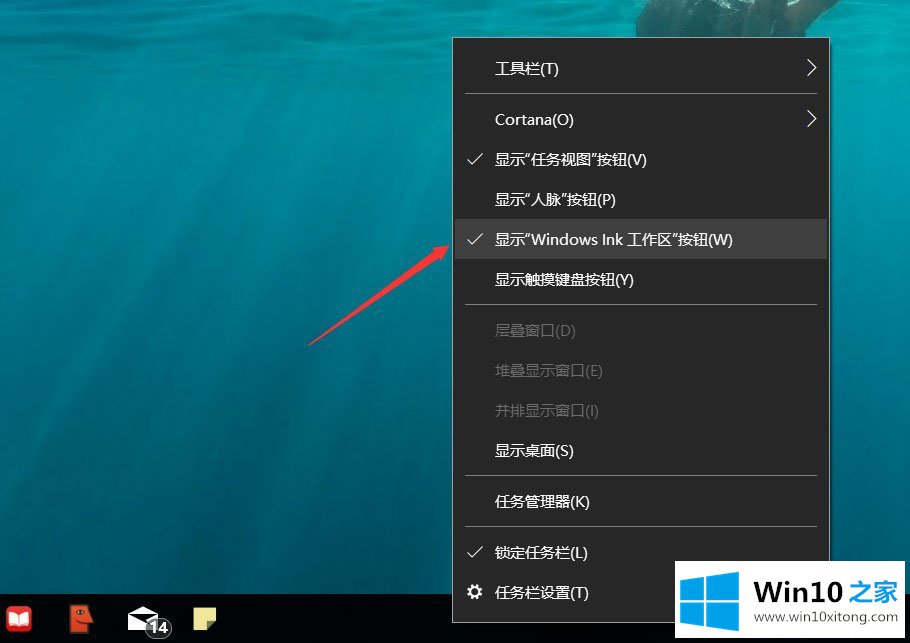The image size is (910, 643).
Task: Open the Mail app with 14 badge
Action: point(148,622)
